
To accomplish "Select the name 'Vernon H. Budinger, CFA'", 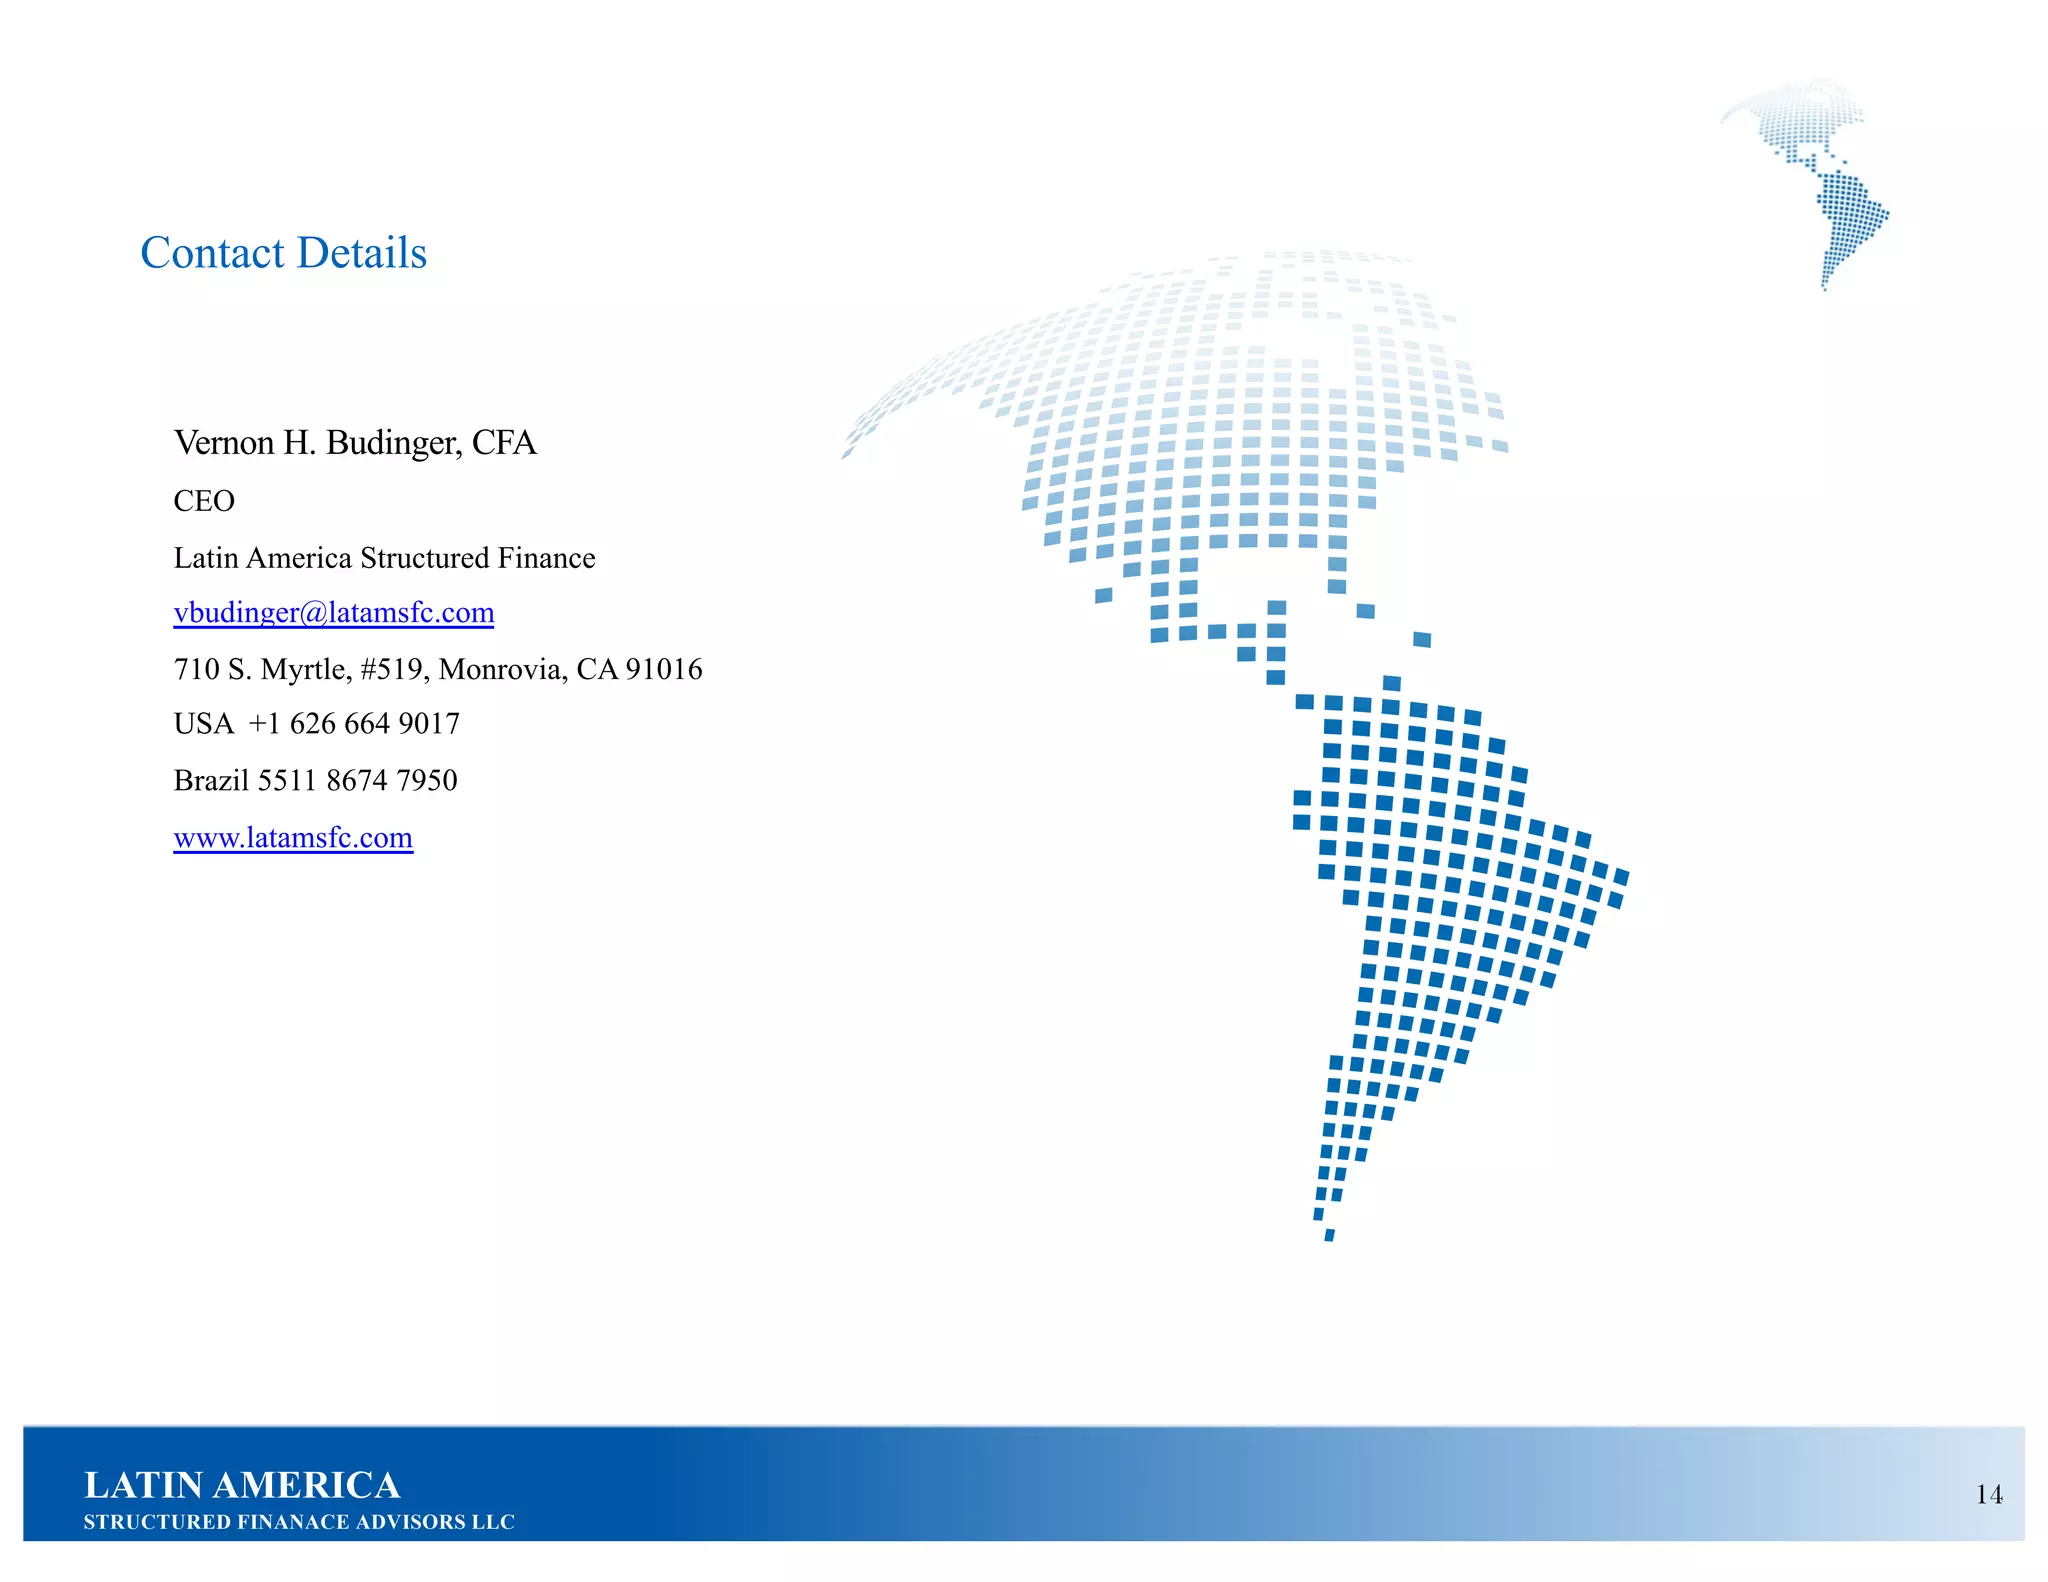I will coord(355,443).
